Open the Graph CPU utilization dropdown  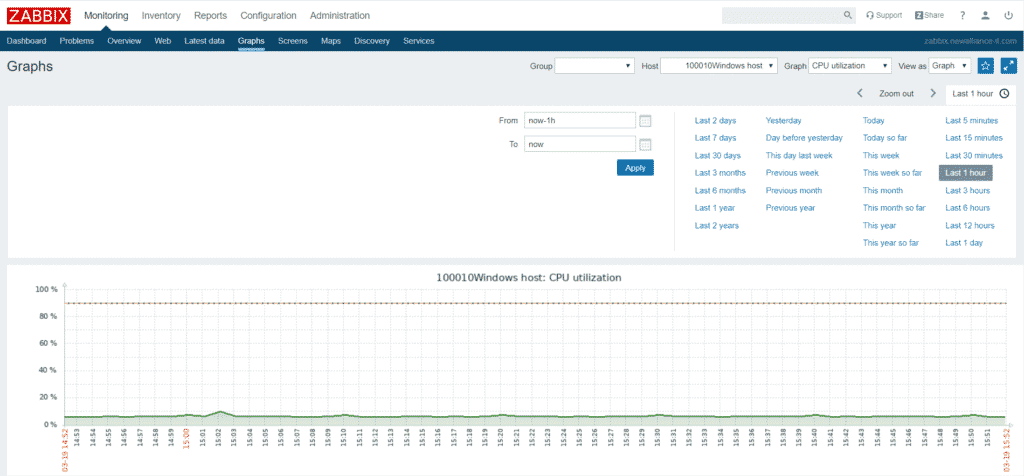coord(850,66)
